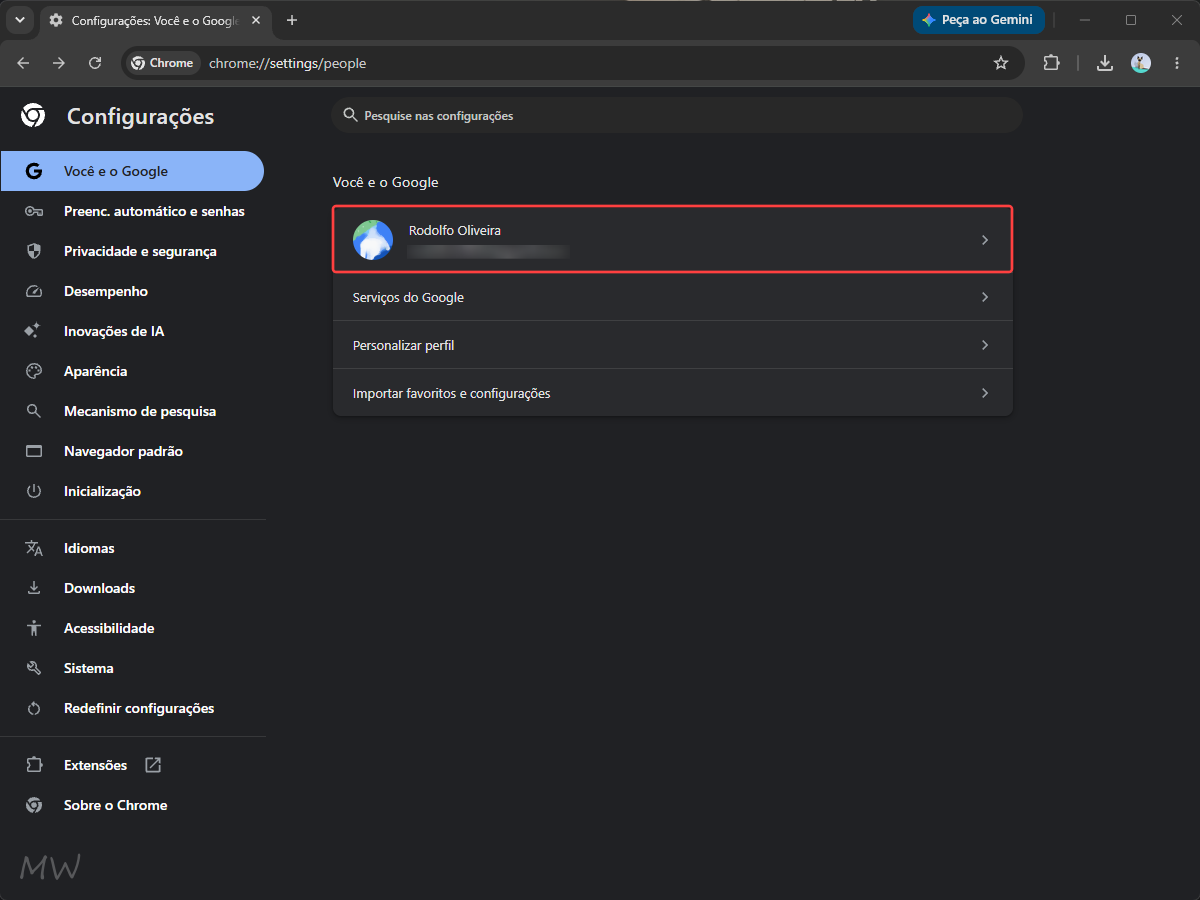Open the toolbar Downloads icon
Image resolution: width=1200 pixels, height=900 pixels.
(1105, 63)
